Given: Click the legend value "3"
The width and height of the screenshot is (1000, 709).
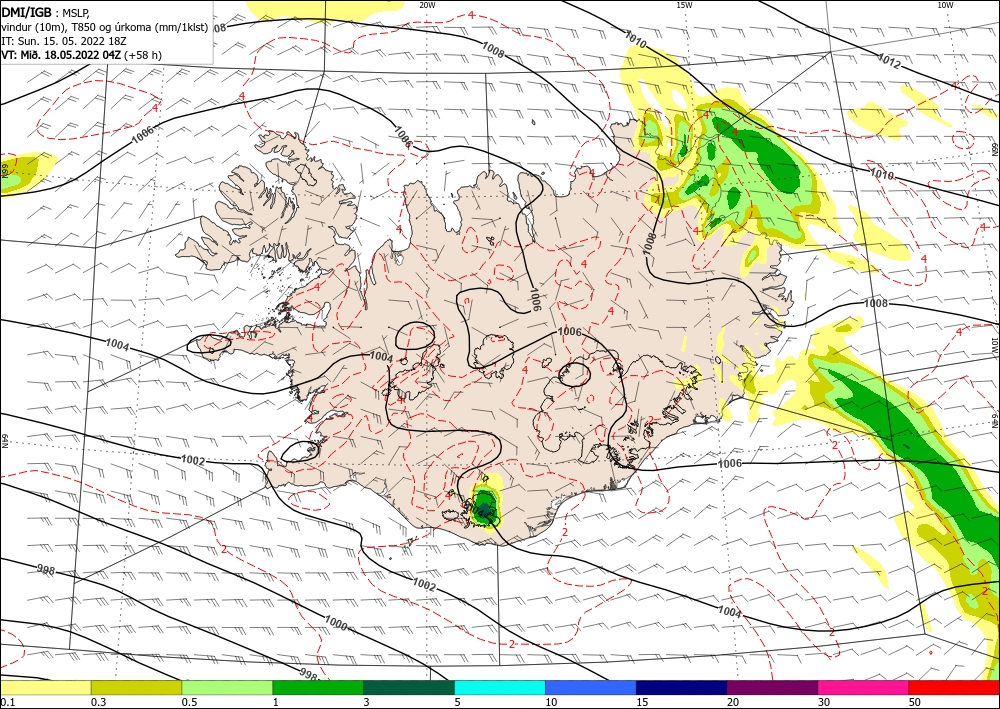Looking at the screenshot, I should [366, 702].
